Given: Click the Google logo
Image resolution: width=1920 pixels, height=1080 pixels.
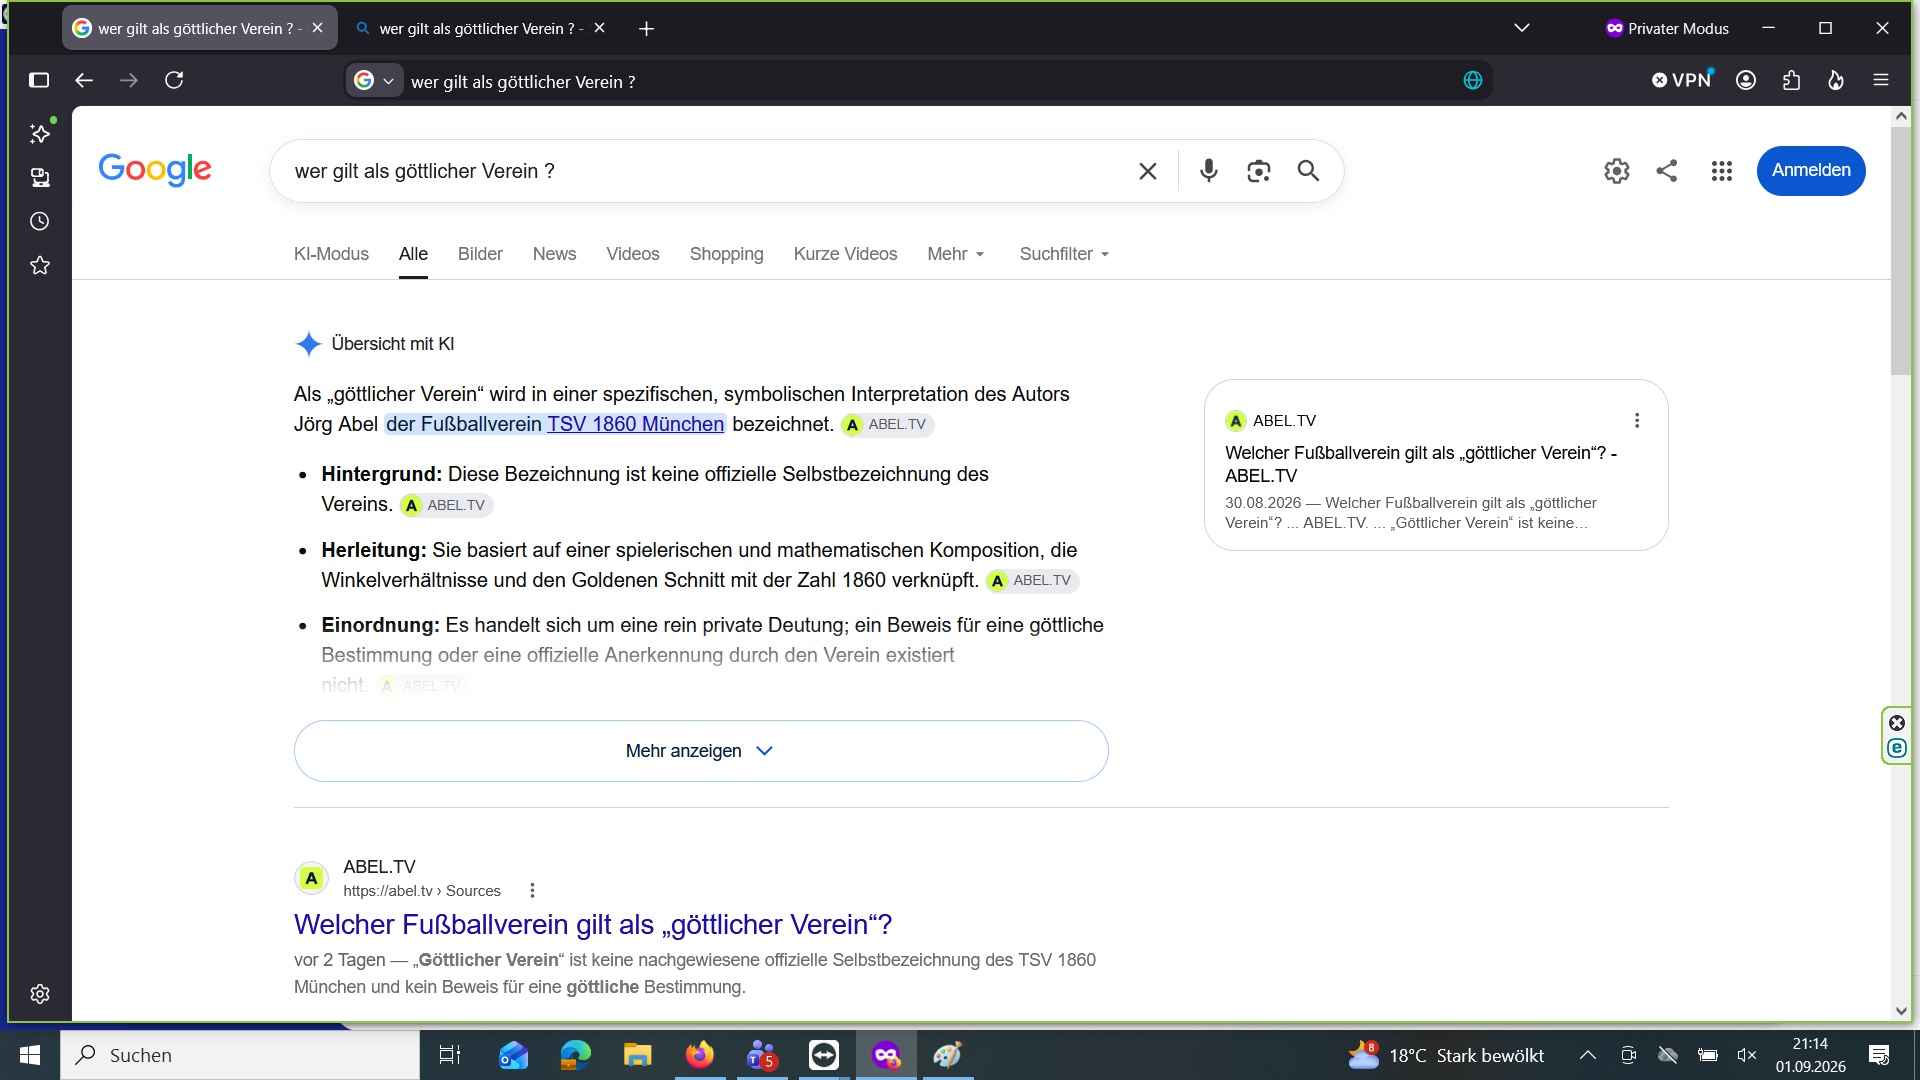Looking at the screenshot, I should [155, 169].
